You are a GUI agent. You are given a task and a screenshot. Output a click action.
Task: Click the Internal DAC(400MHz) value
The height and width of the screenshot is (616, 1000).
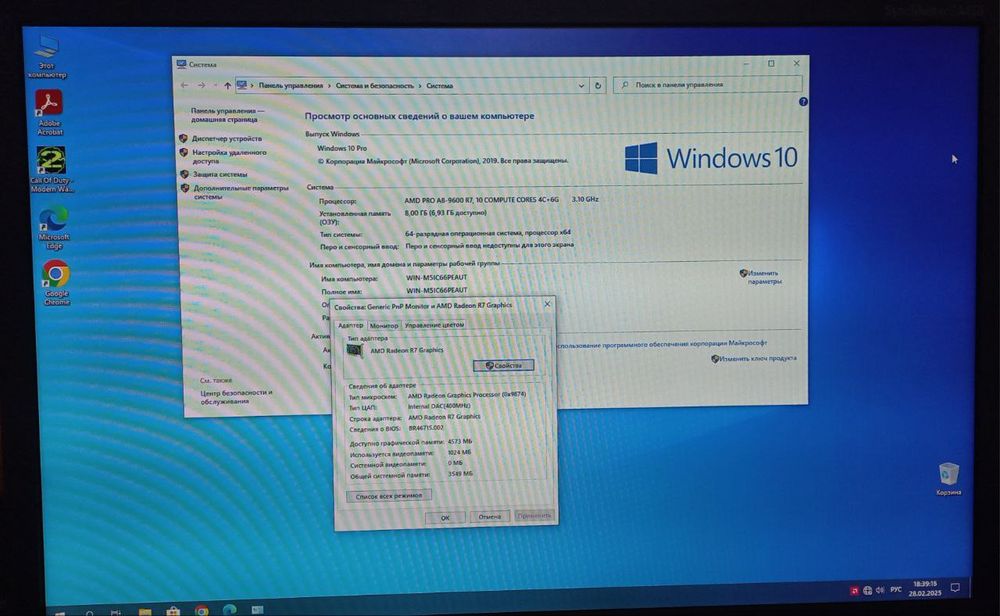click(x=439, y=406)
